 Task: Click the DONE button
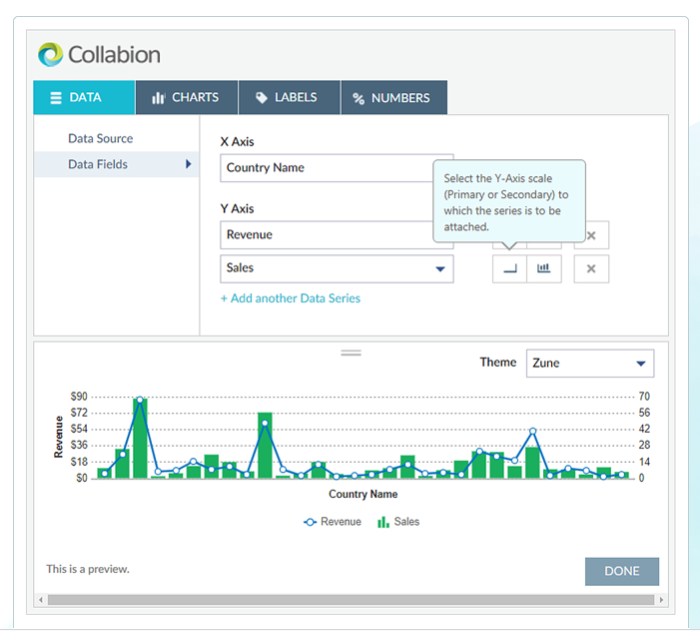click(621, 571)
